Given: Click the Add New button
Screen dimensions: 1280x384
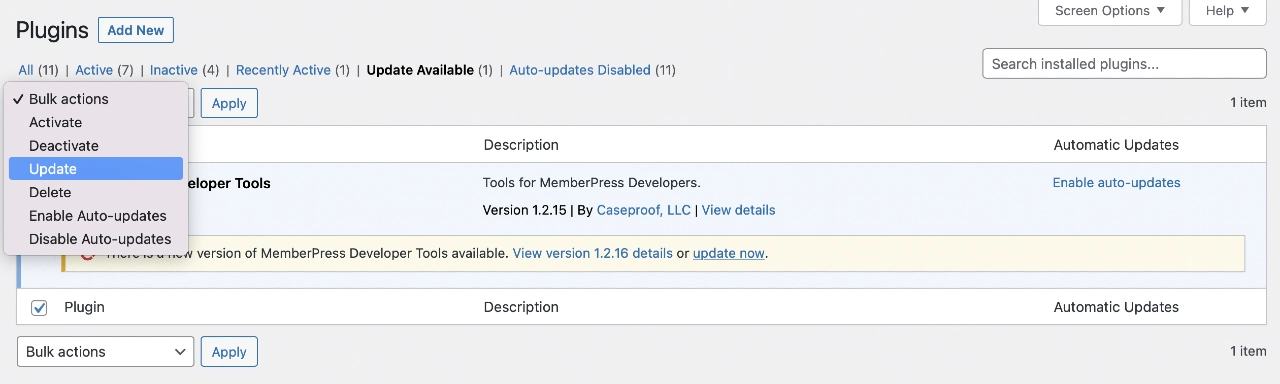Looking at the screenshot, I should pyautogui.click(x=136, y=30).
